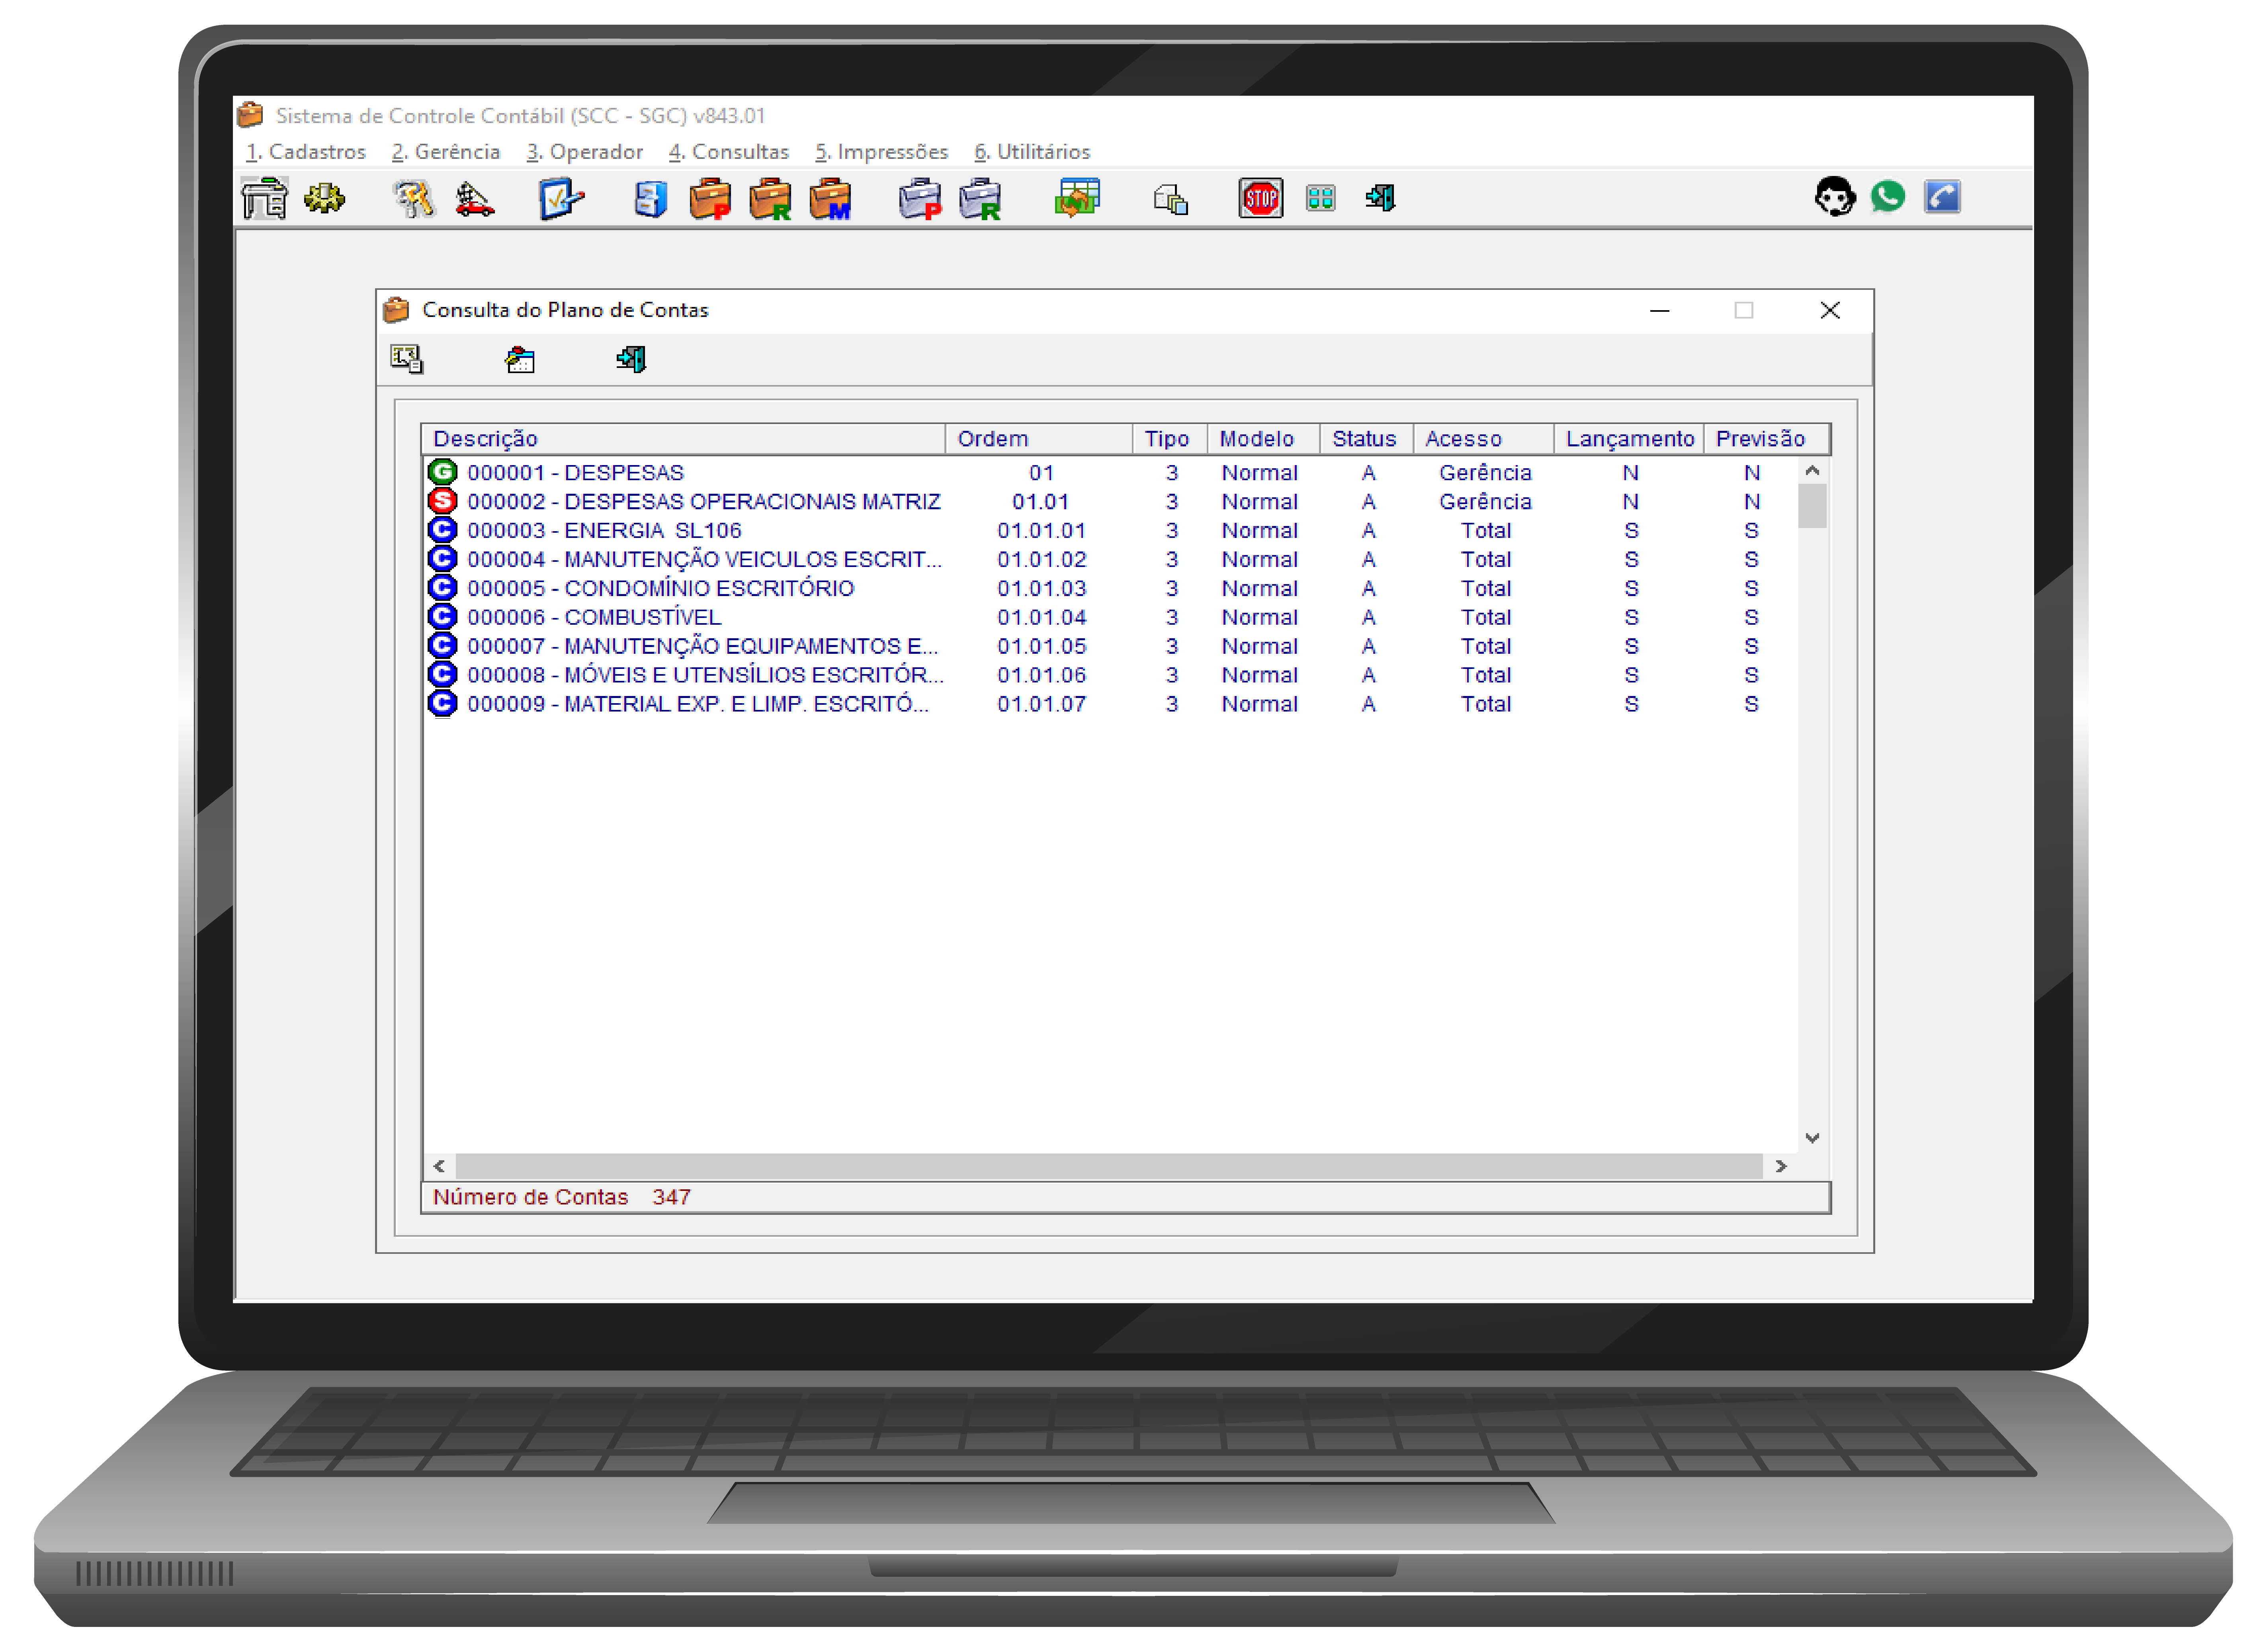This screenshot has height=1652, width=2267.
Task: Click the stacked windows toolbar icon
Action: pos(1170,199)
